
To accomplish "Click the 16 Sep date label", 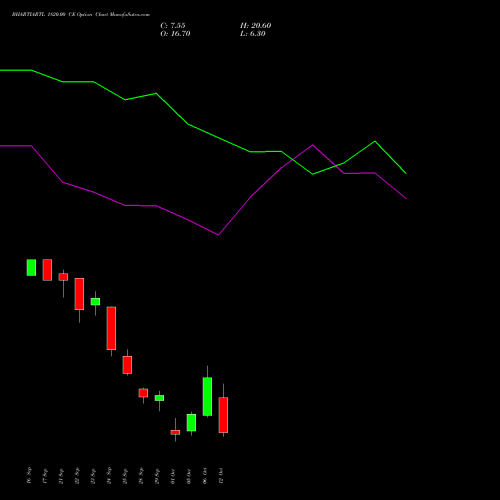I will pyautogui.click(x=29, y=475).
